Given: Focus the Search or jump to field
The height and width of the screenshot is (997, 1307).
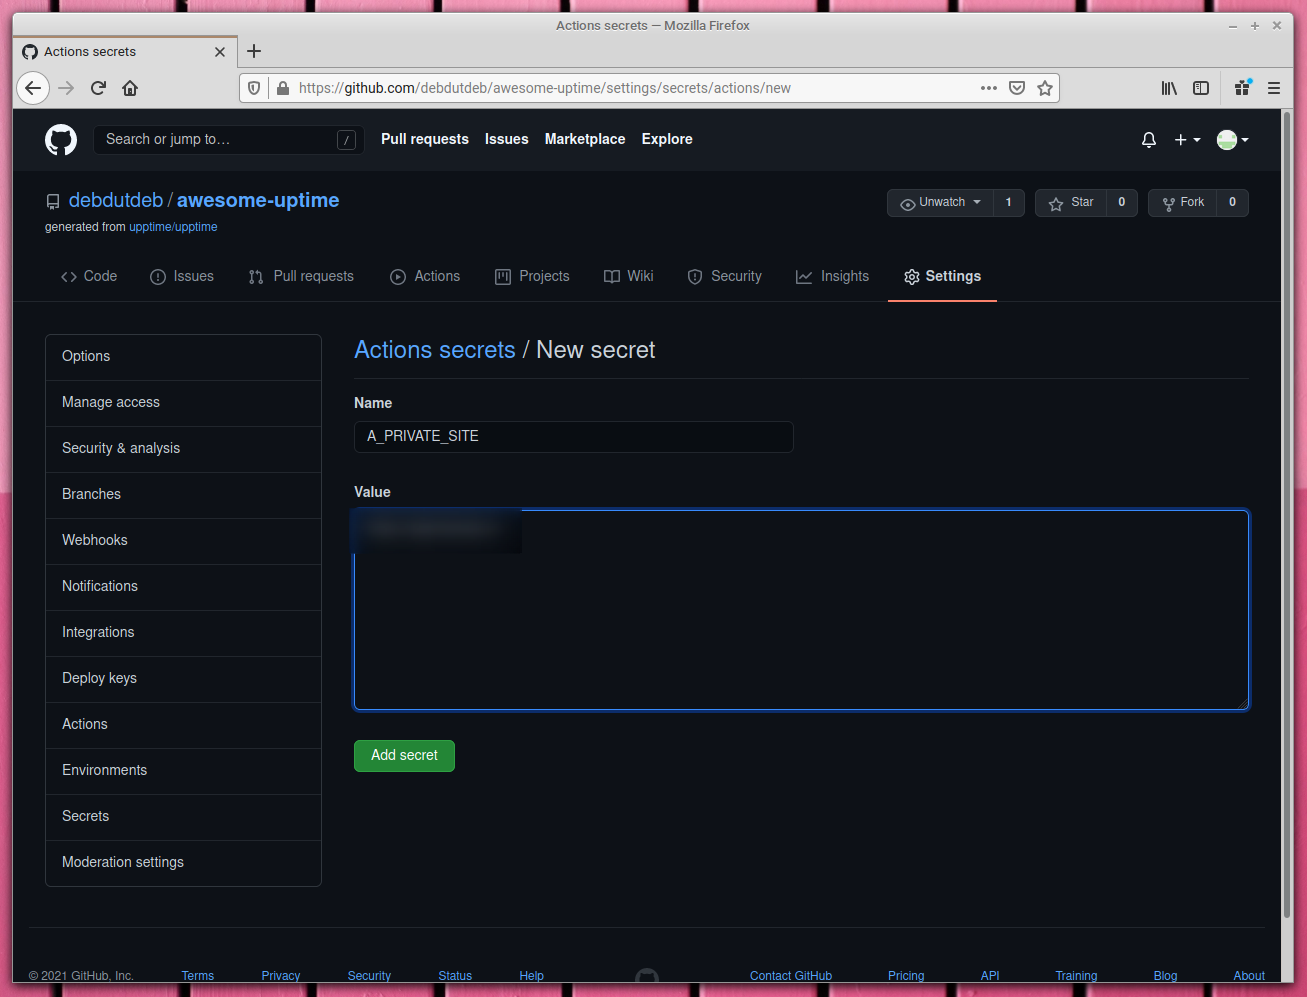Looking at the screenshot, I should pos(229,140).
